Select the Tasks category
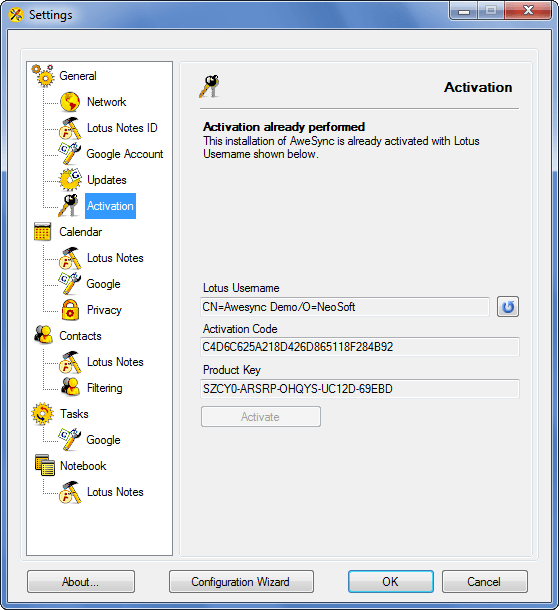 tap(74, 414)
